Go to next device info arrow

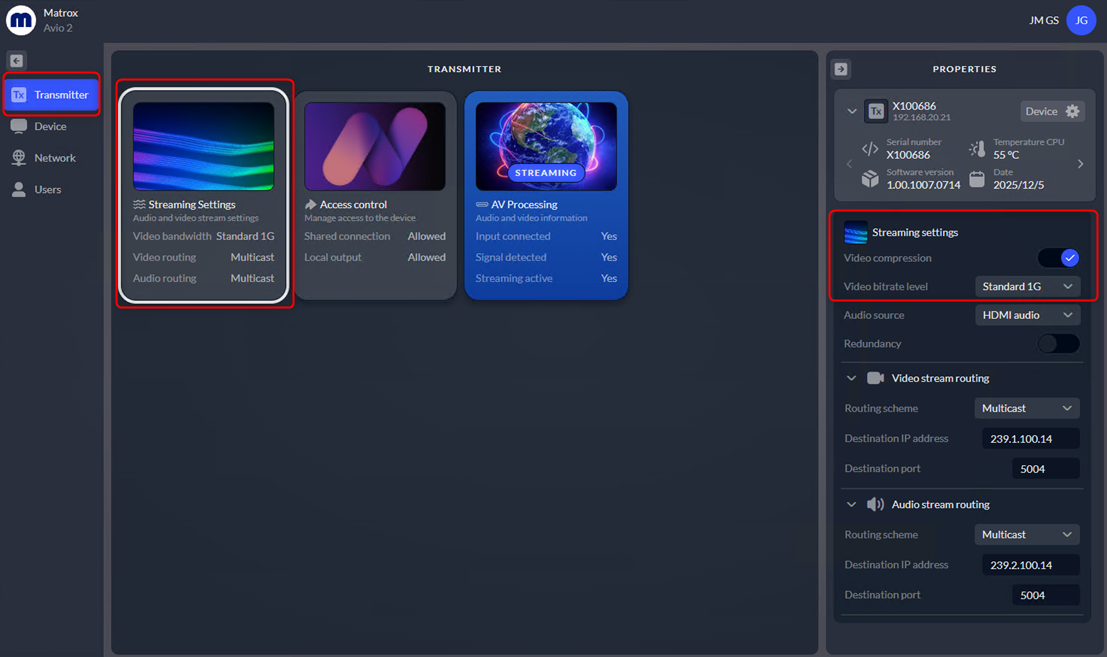pos(1080,164)
